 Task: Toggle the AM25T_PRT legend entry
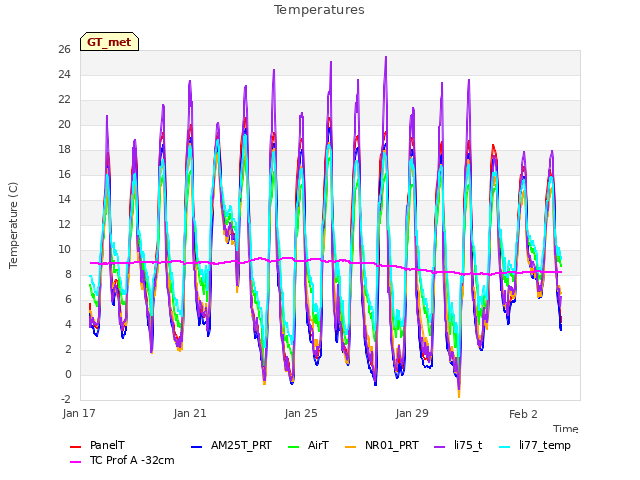[x=231, y=445]
